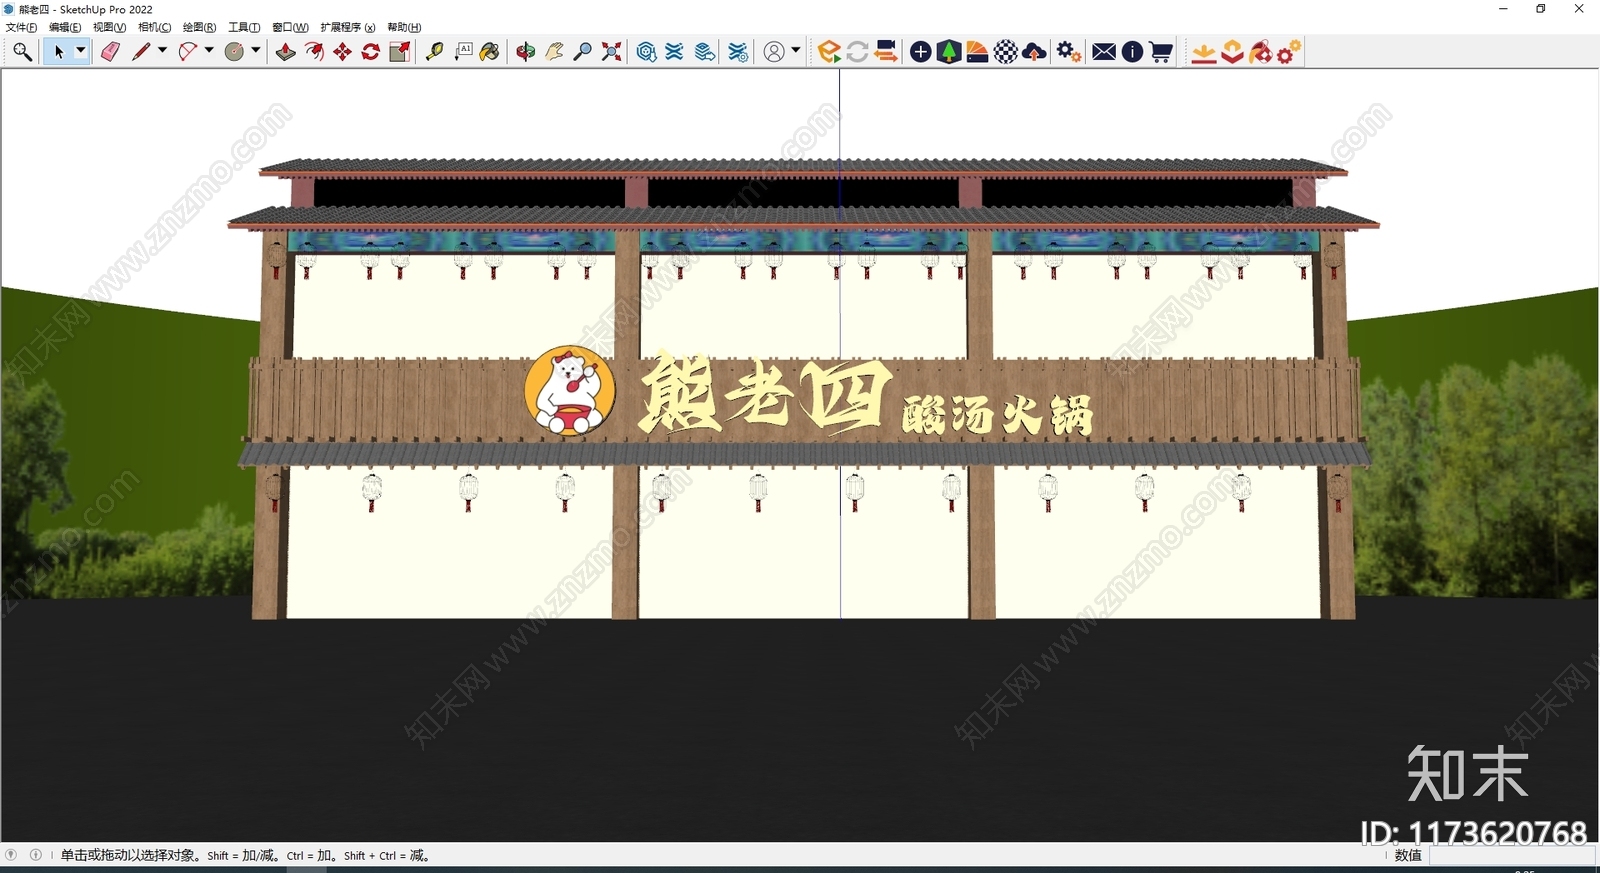Click the red gears plugin settings icon
Viewport: 1600px width, 873px height.
1289,52
